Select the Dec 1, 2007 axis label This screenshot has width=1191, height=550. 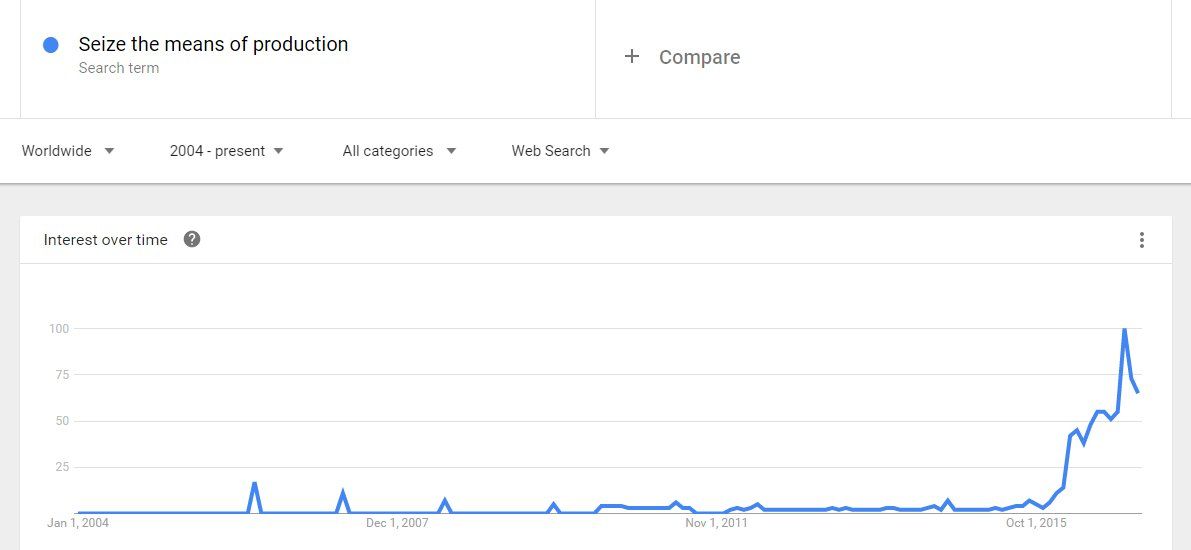coord(397,523)
